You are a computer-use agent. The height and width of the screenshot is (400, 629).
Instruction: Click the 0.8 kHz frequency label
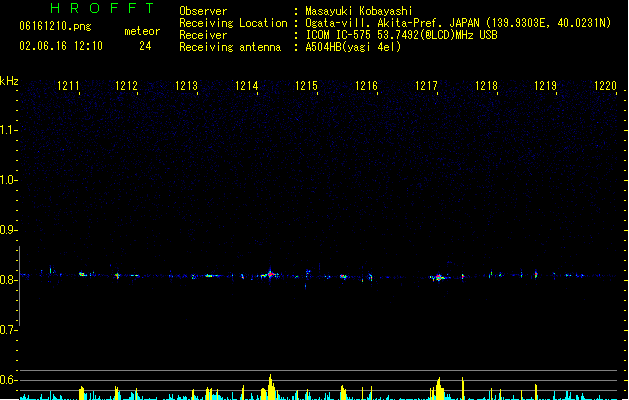point(9,279)
